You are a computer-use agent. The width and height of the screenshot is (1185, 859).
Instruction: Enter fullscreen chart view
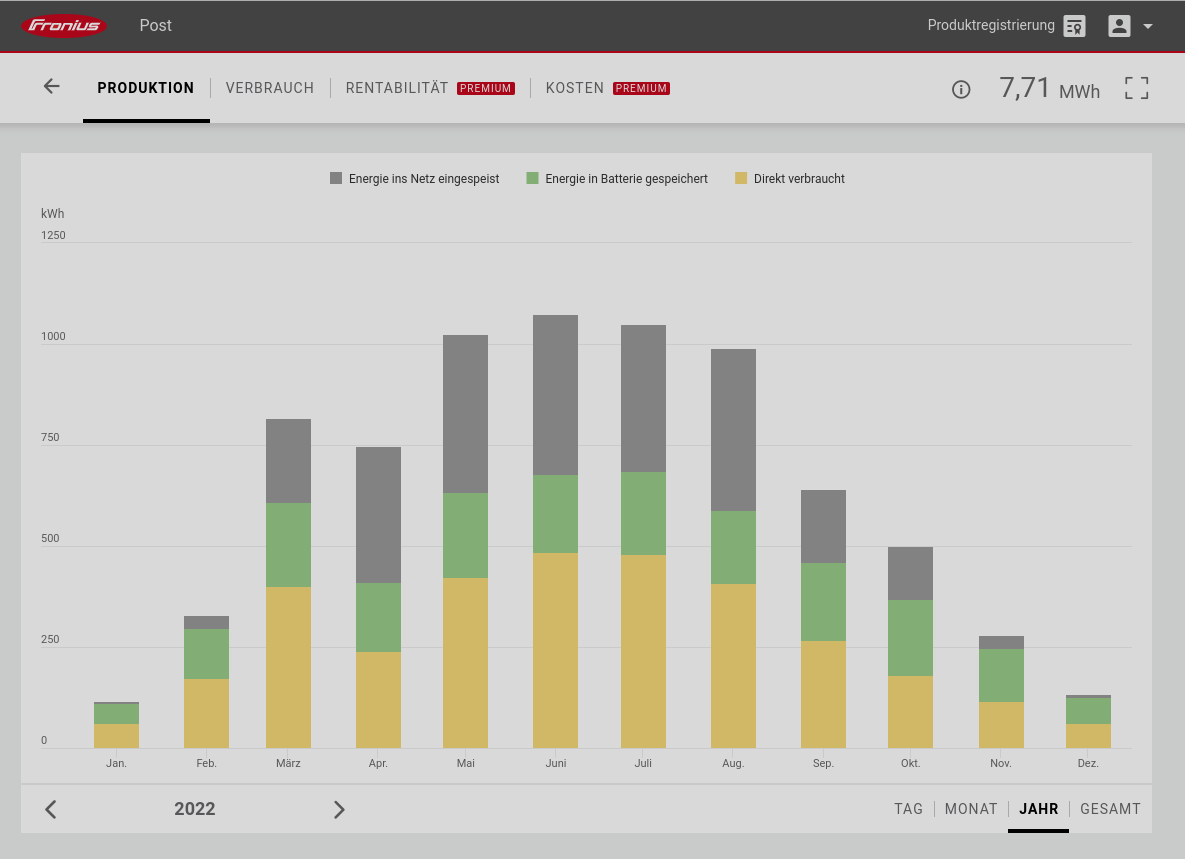tap(1136, 88)
